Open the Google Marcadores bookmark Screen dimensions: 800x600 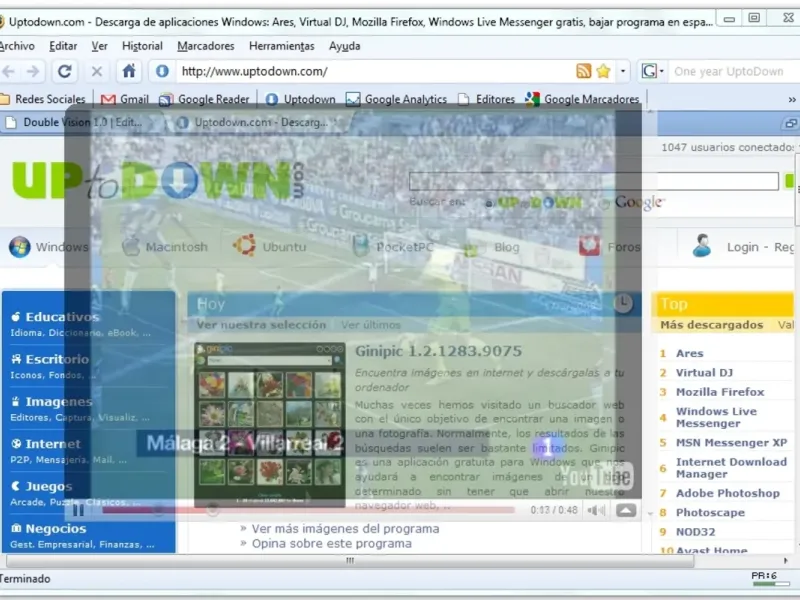click(583, 99)
